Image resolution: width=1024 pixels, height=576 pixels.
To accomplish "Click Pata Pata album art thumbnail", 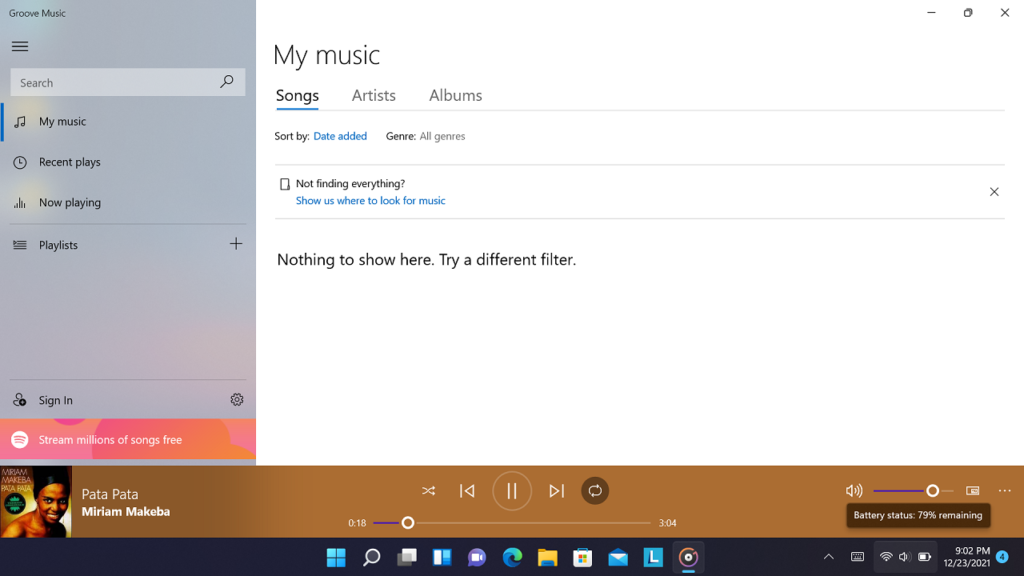I will (x=36, y=502).
